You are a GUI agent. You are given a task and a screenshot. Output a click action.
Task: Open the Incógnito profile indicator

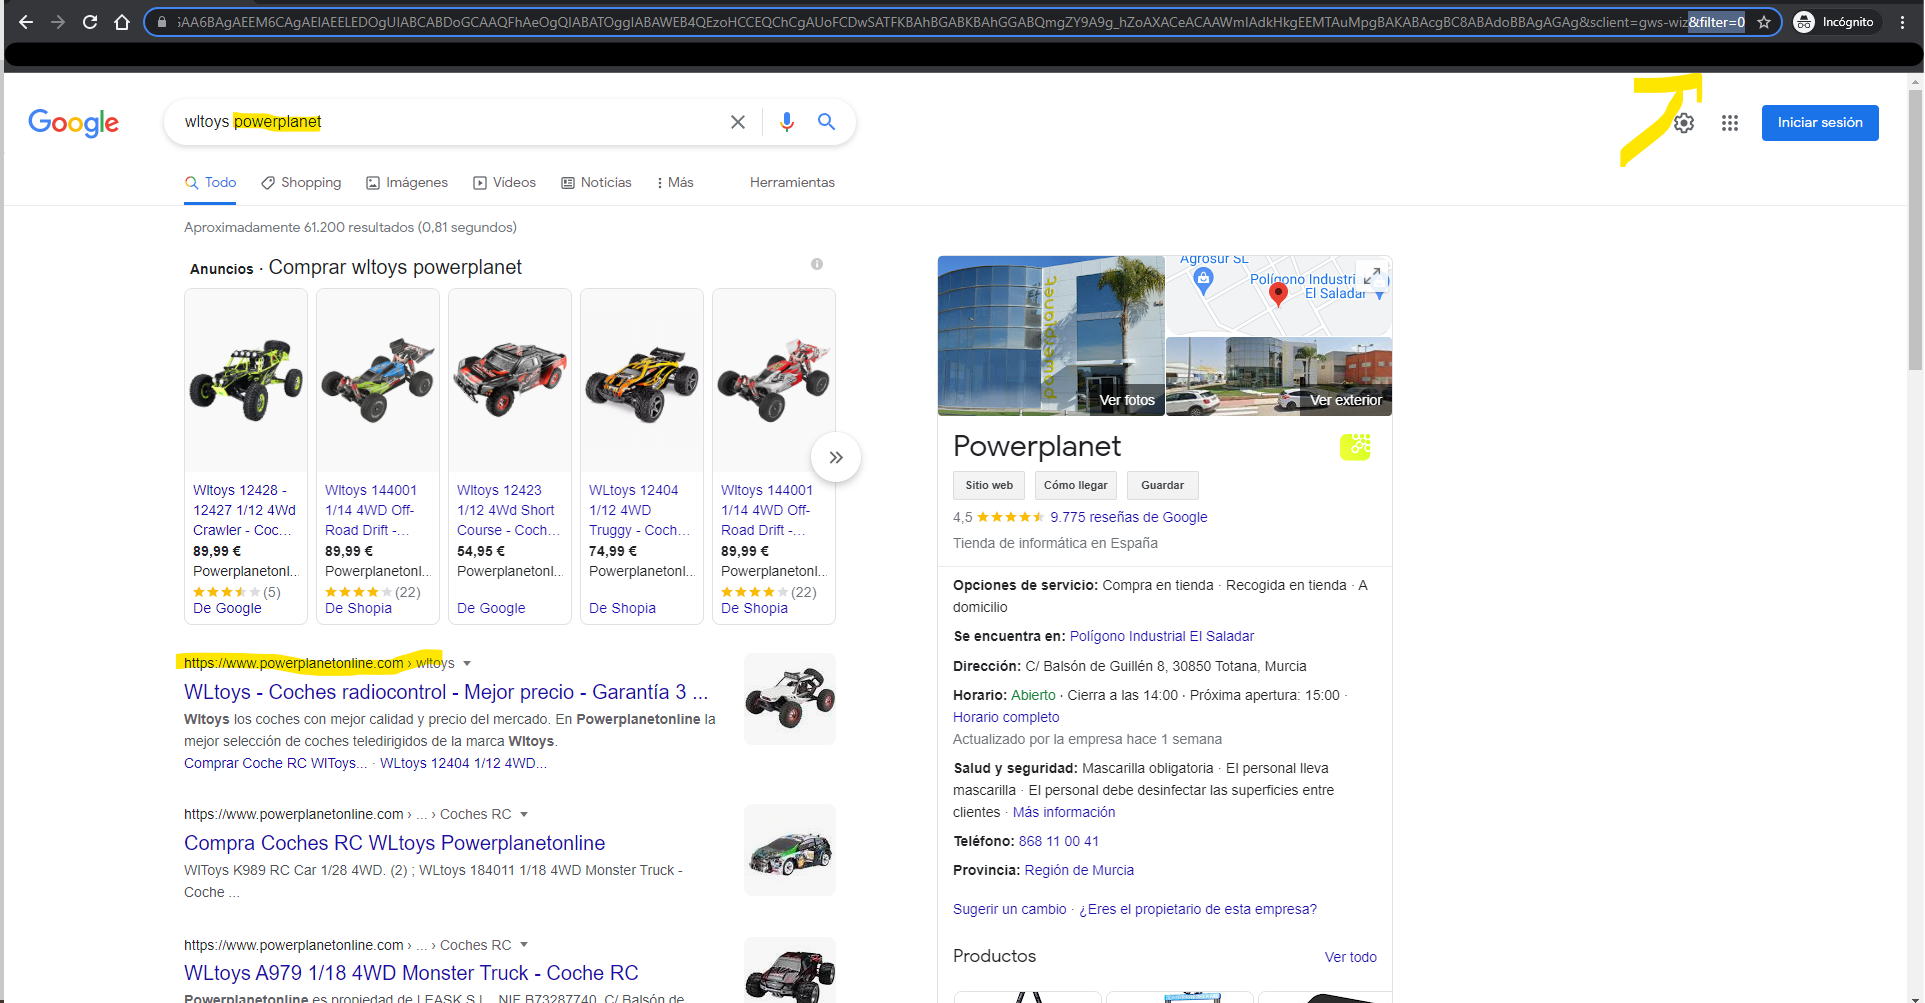pyautogui.click(x=1834, y=22)
